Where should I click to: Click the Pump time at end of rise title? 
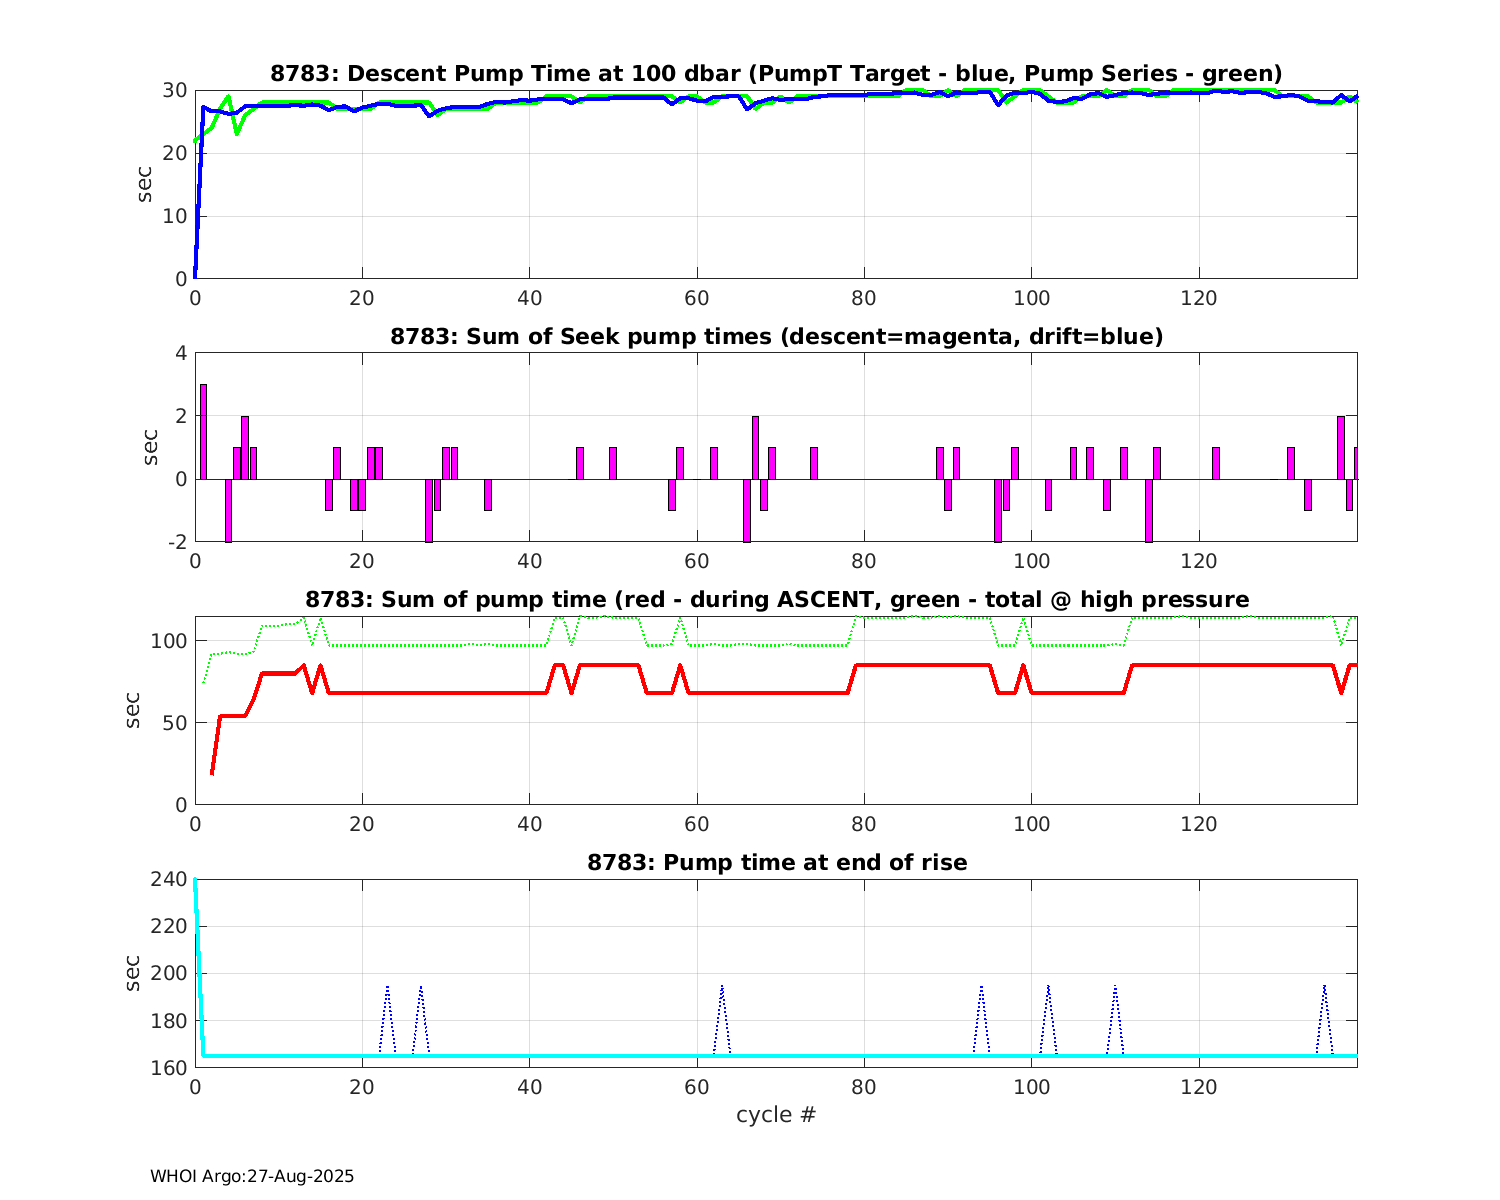click(x=776, y=862)
